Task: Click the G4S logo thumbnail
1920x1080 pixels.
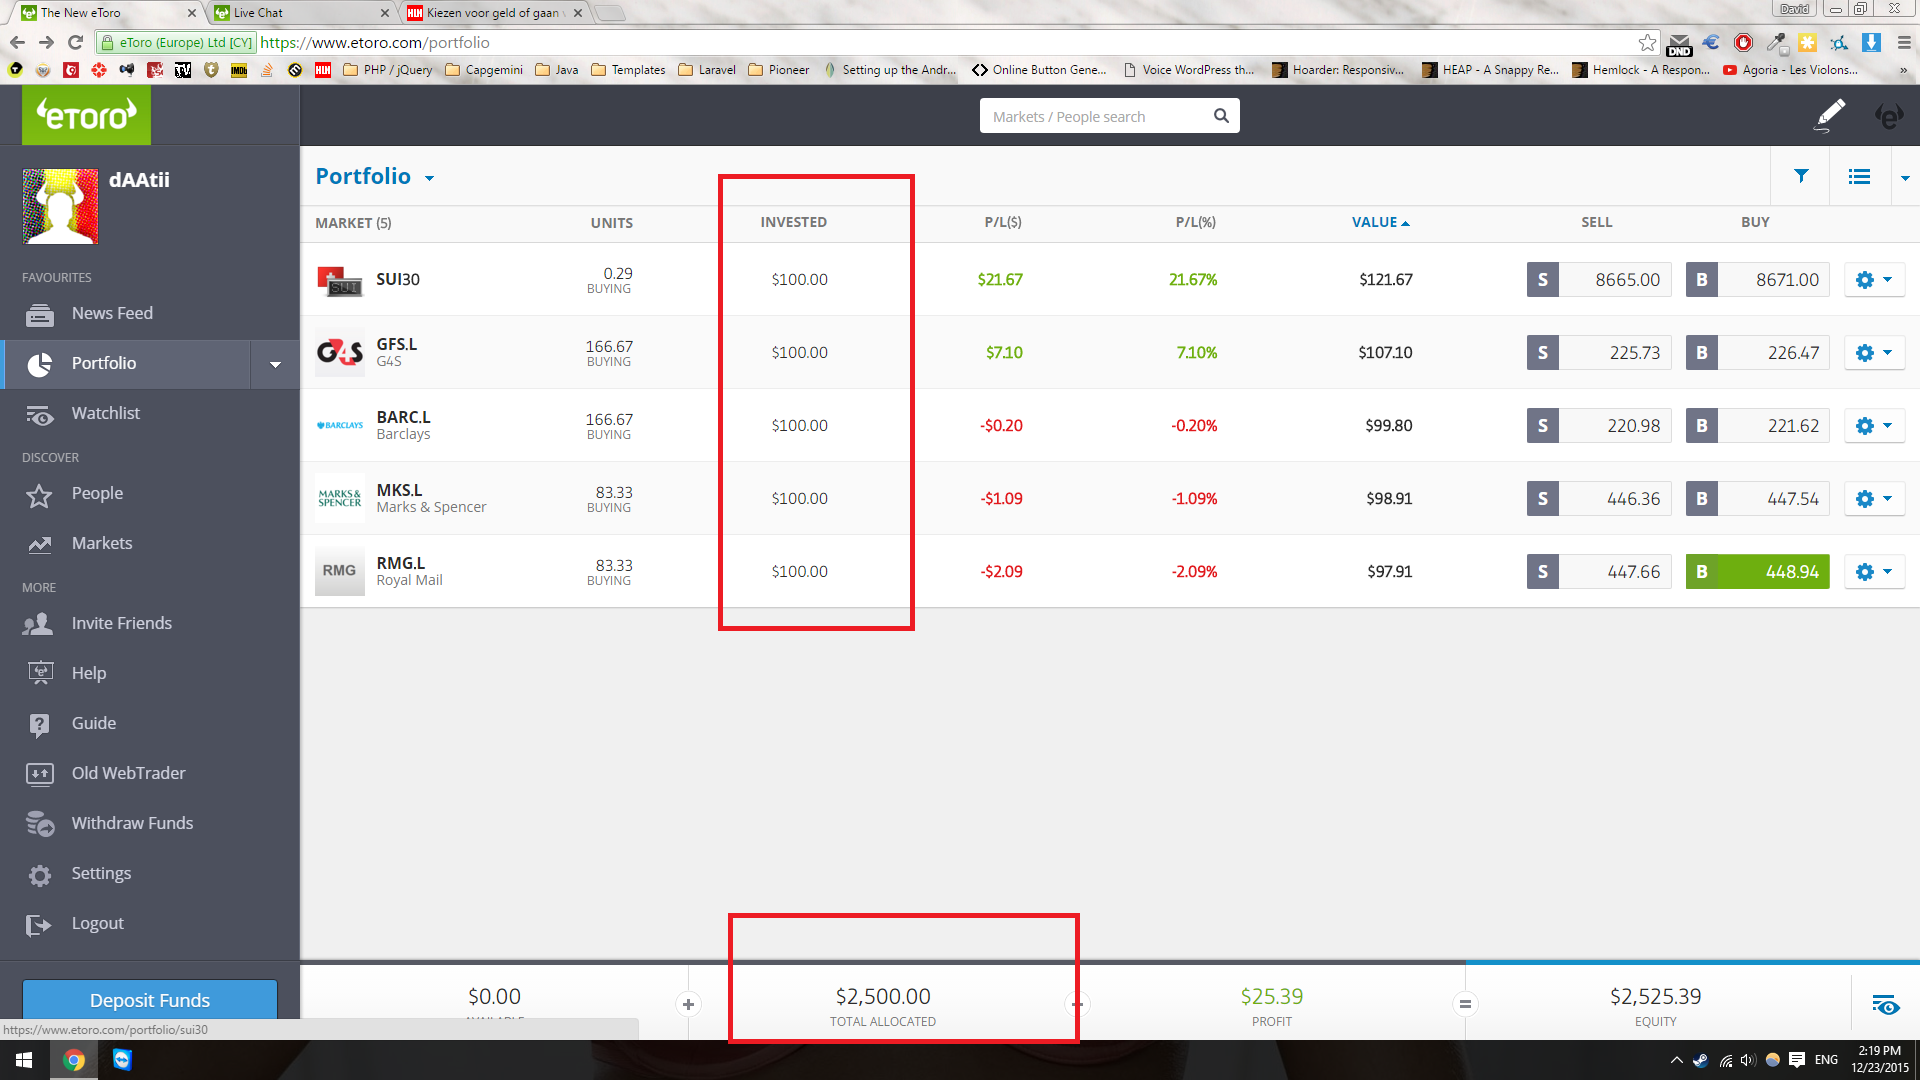Action: 339,352
